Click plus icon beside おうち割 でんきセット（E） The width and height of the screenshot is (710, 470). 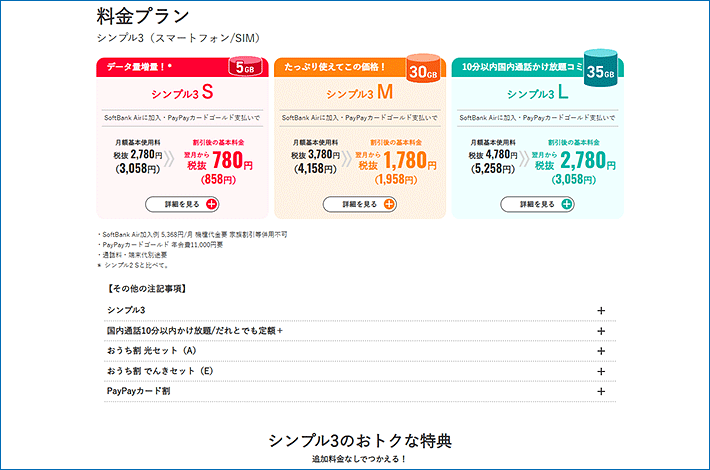(601, 371)
